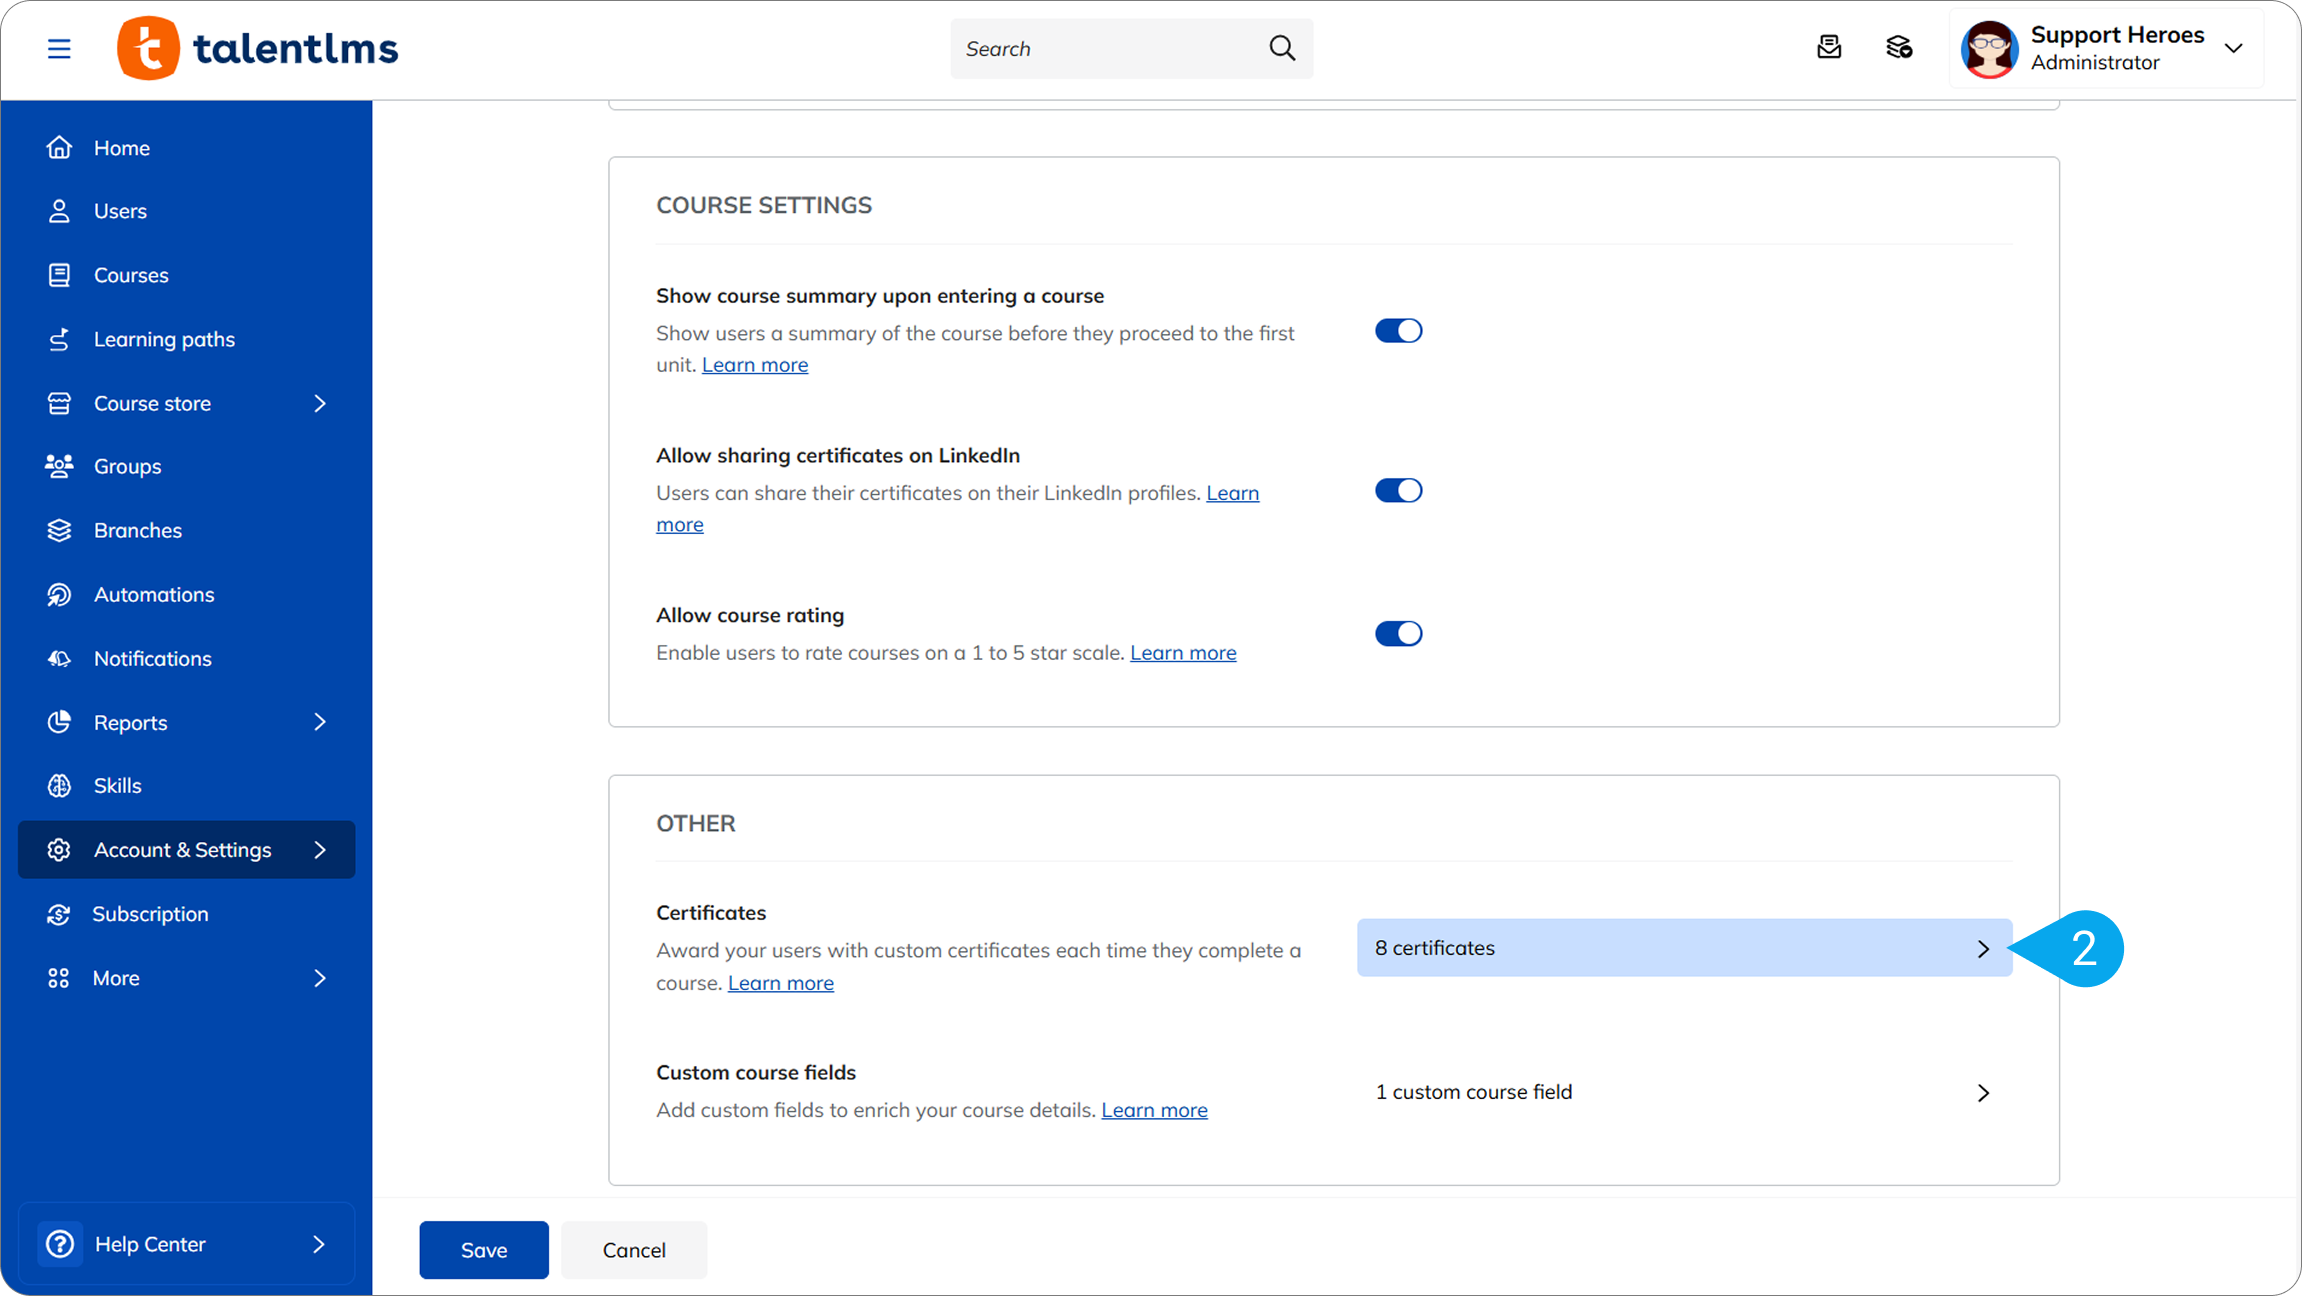Open the messages inbox icon
The image size is (2302, 1296).
coord(1829,47)
